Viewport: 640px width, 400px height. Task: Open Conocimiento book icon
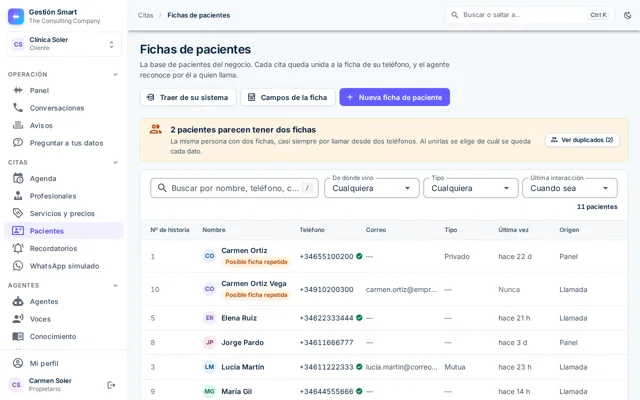18,336
